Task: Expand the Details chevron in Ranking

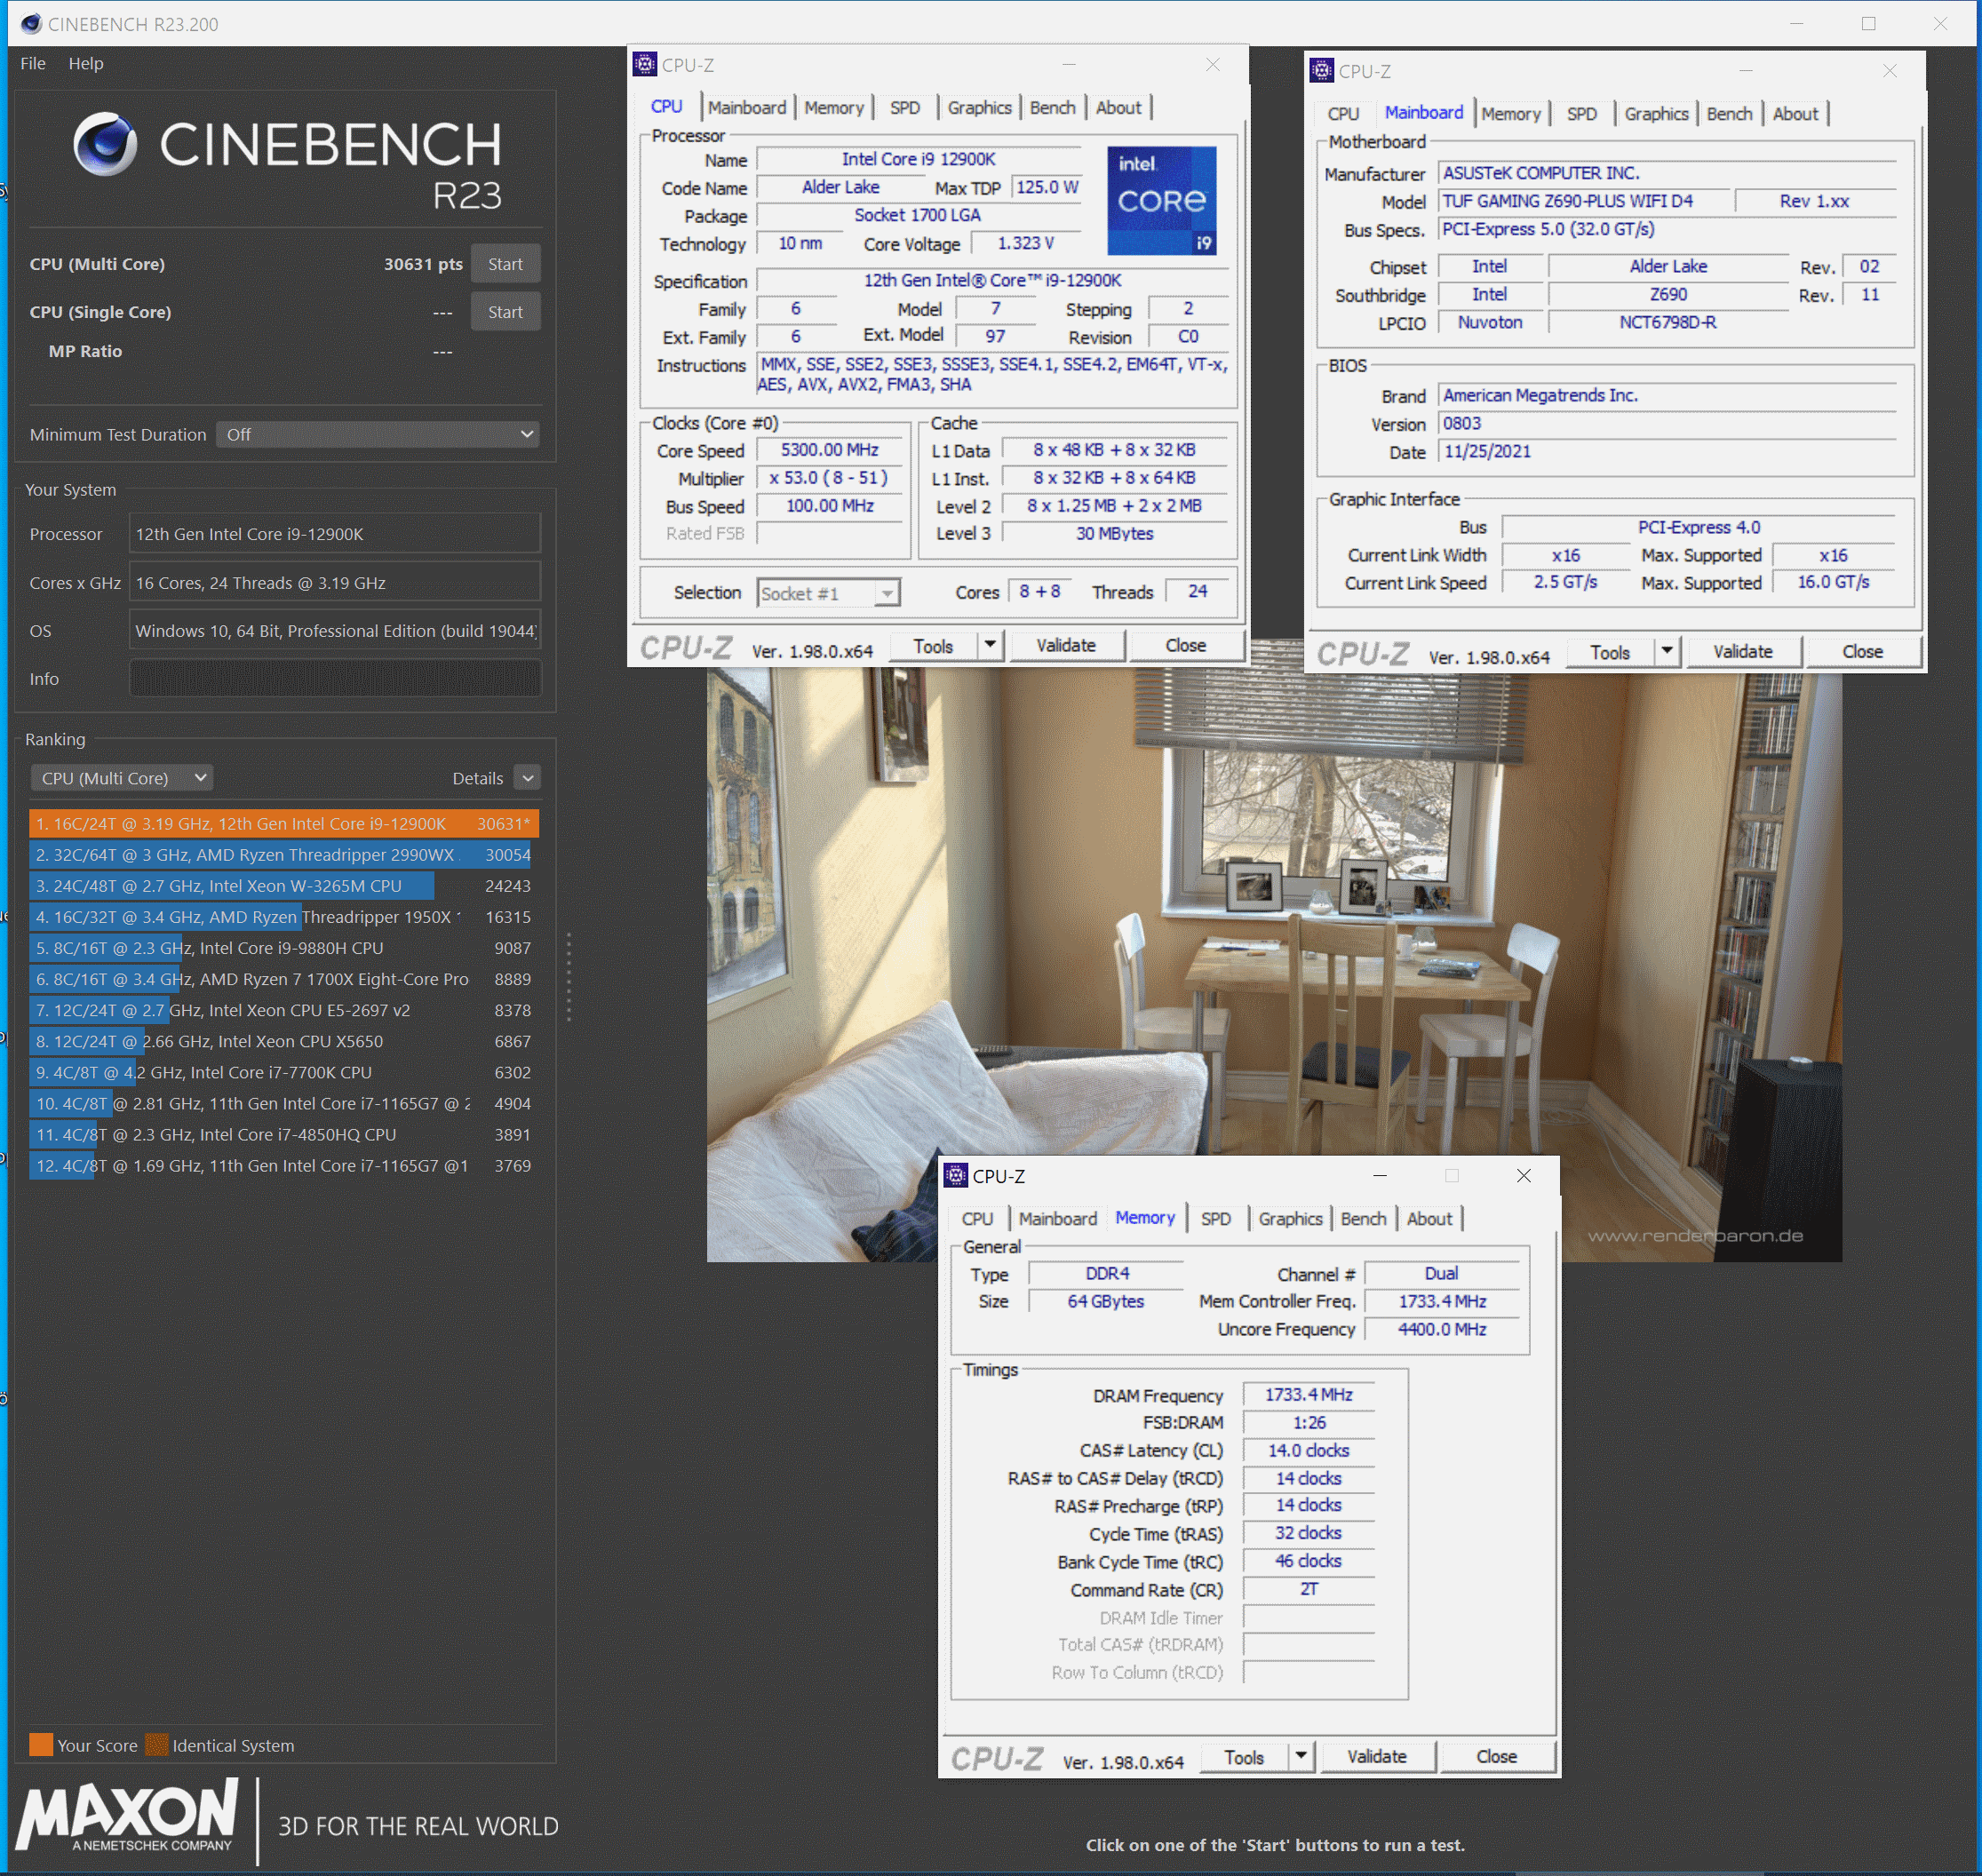Action: click(527, 778)
